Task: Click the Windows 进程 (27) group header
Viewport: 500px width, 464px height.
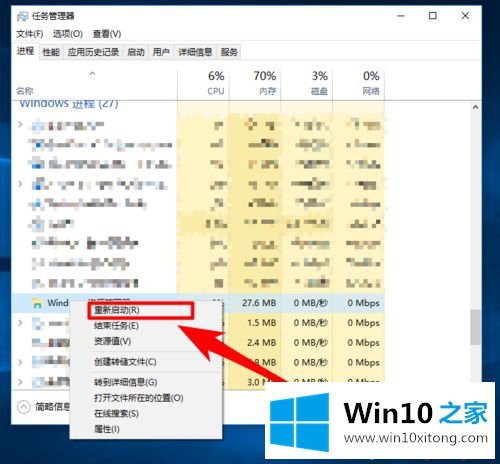Action: point(69,104)
